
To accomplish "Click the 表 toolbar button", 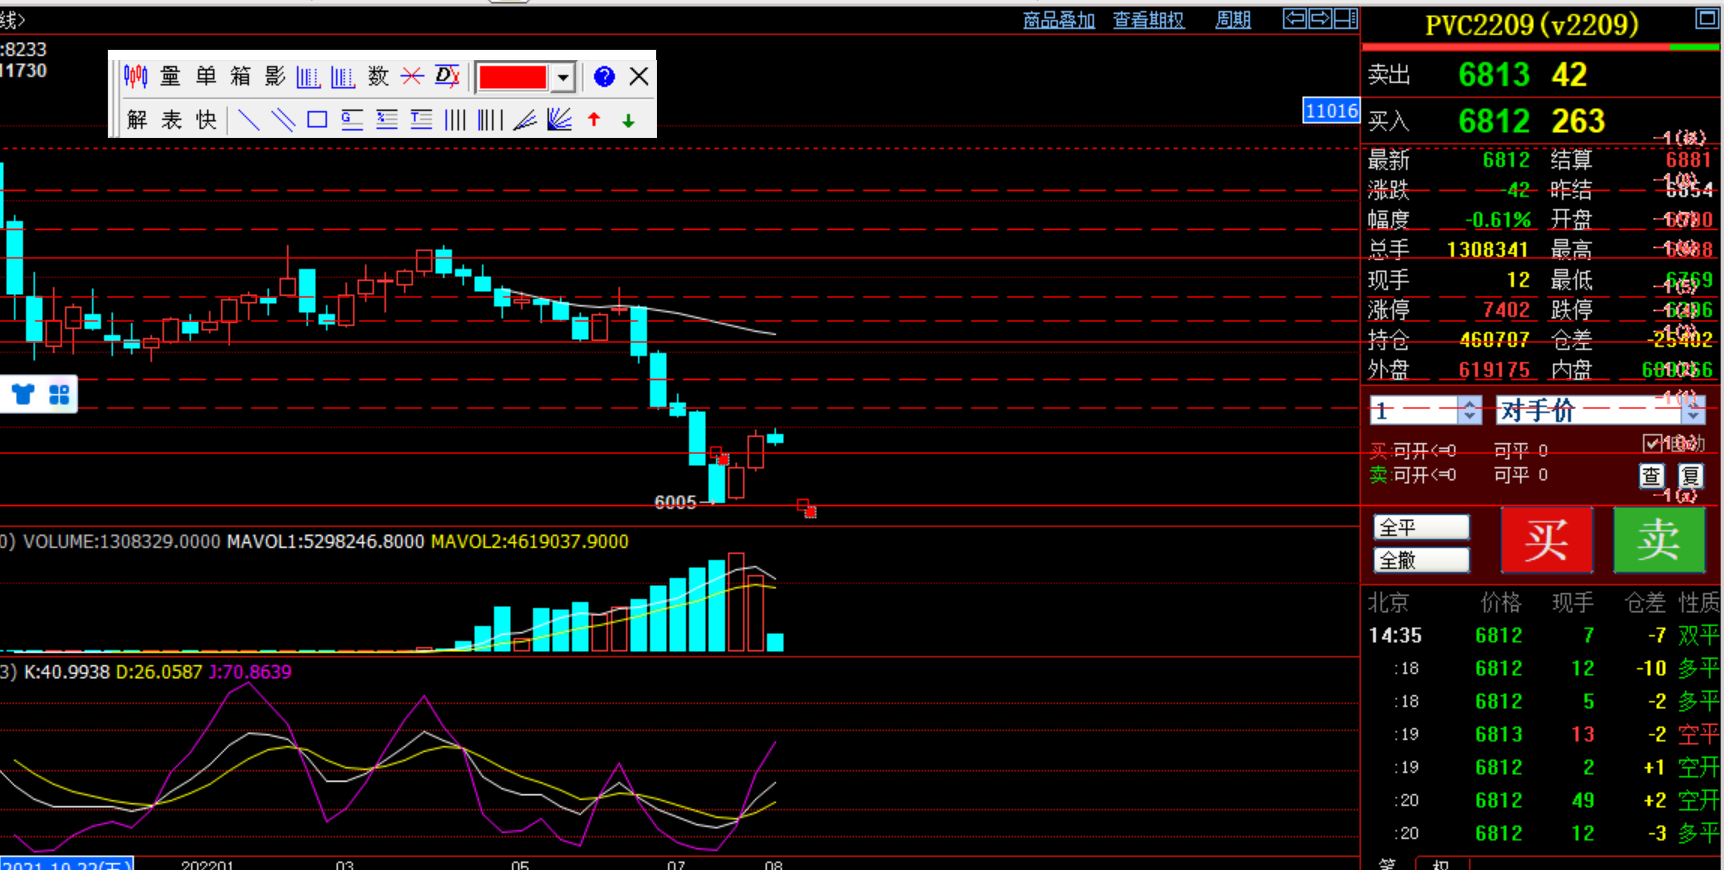I will [x=172, y=120].
